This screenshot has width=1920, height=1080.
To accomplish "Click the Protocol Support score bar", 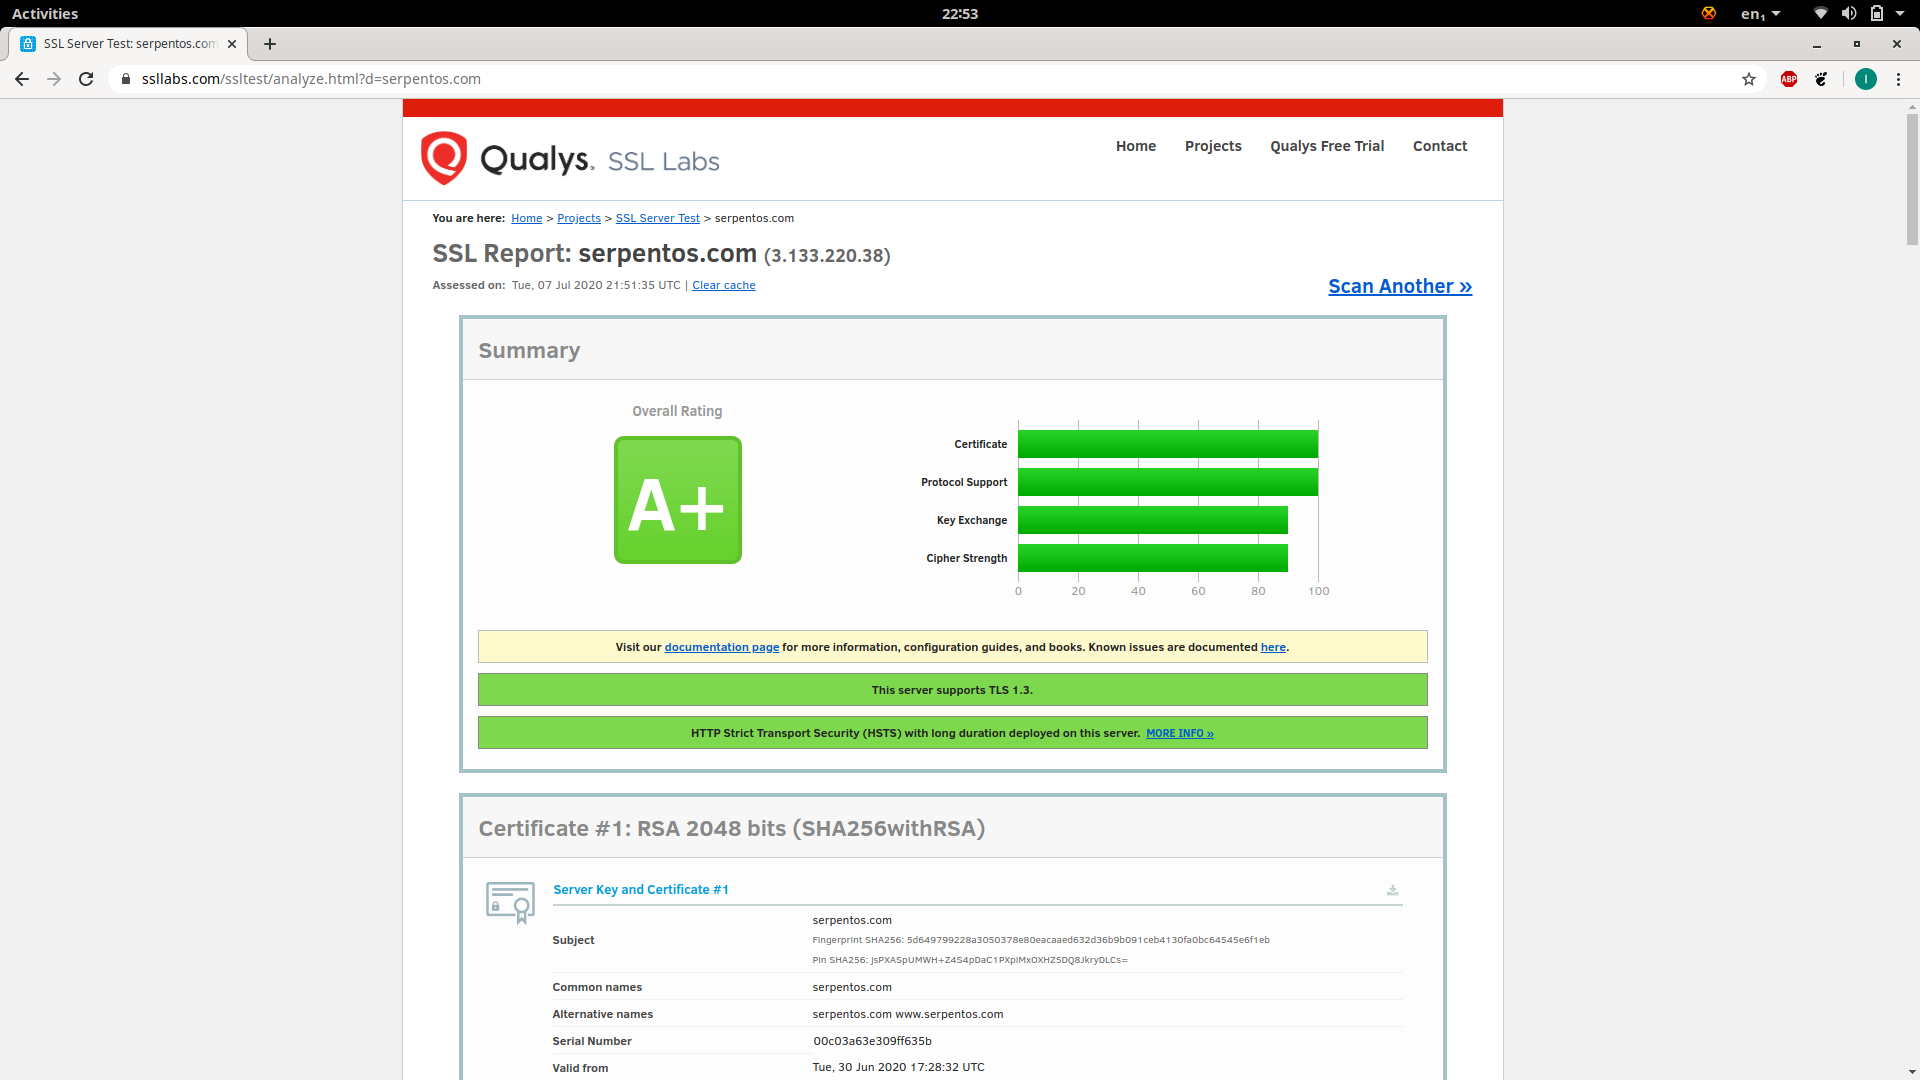I will click(x=1168, y=482).
